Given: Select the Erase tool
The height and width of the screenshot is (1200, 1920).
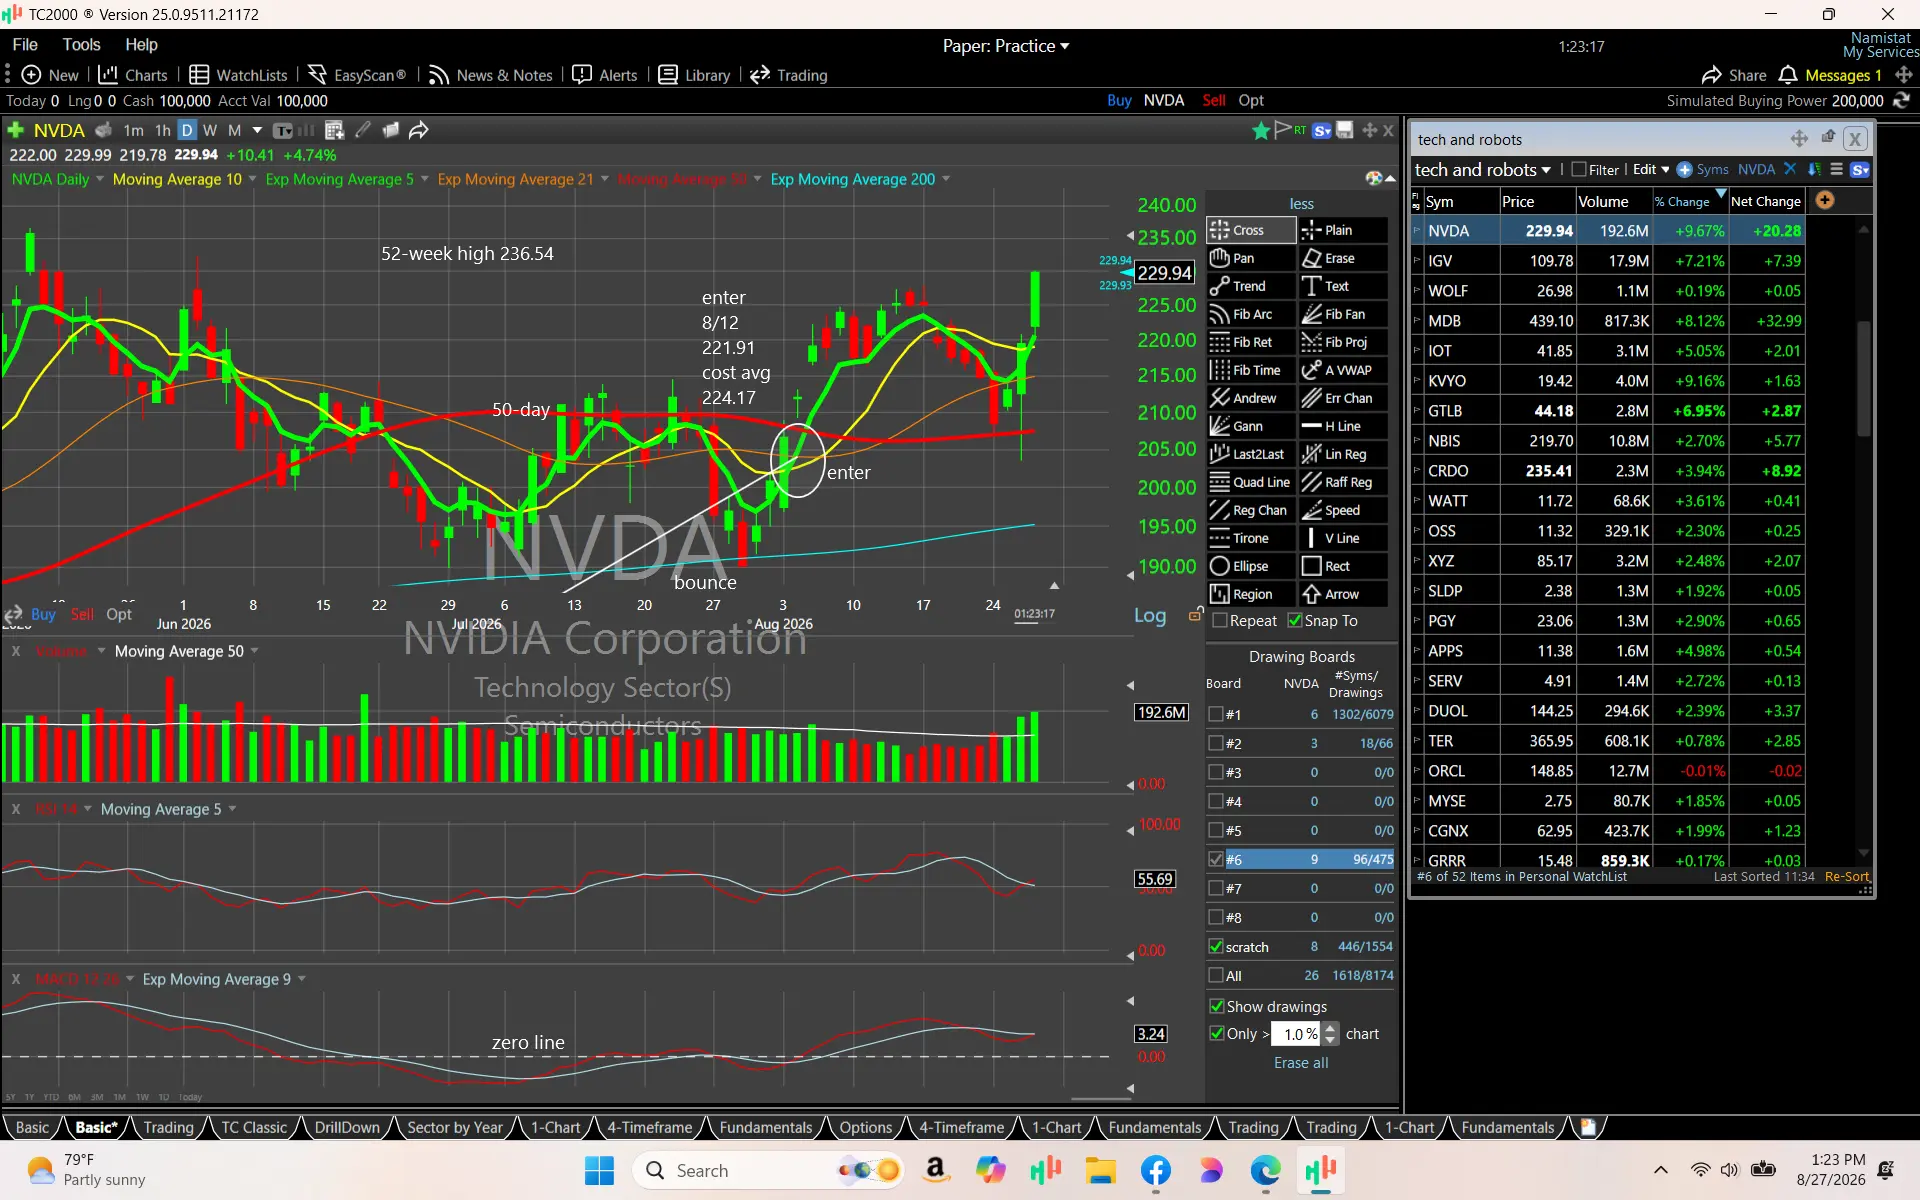Looking at the screenshot, I should pos(1343,258).
